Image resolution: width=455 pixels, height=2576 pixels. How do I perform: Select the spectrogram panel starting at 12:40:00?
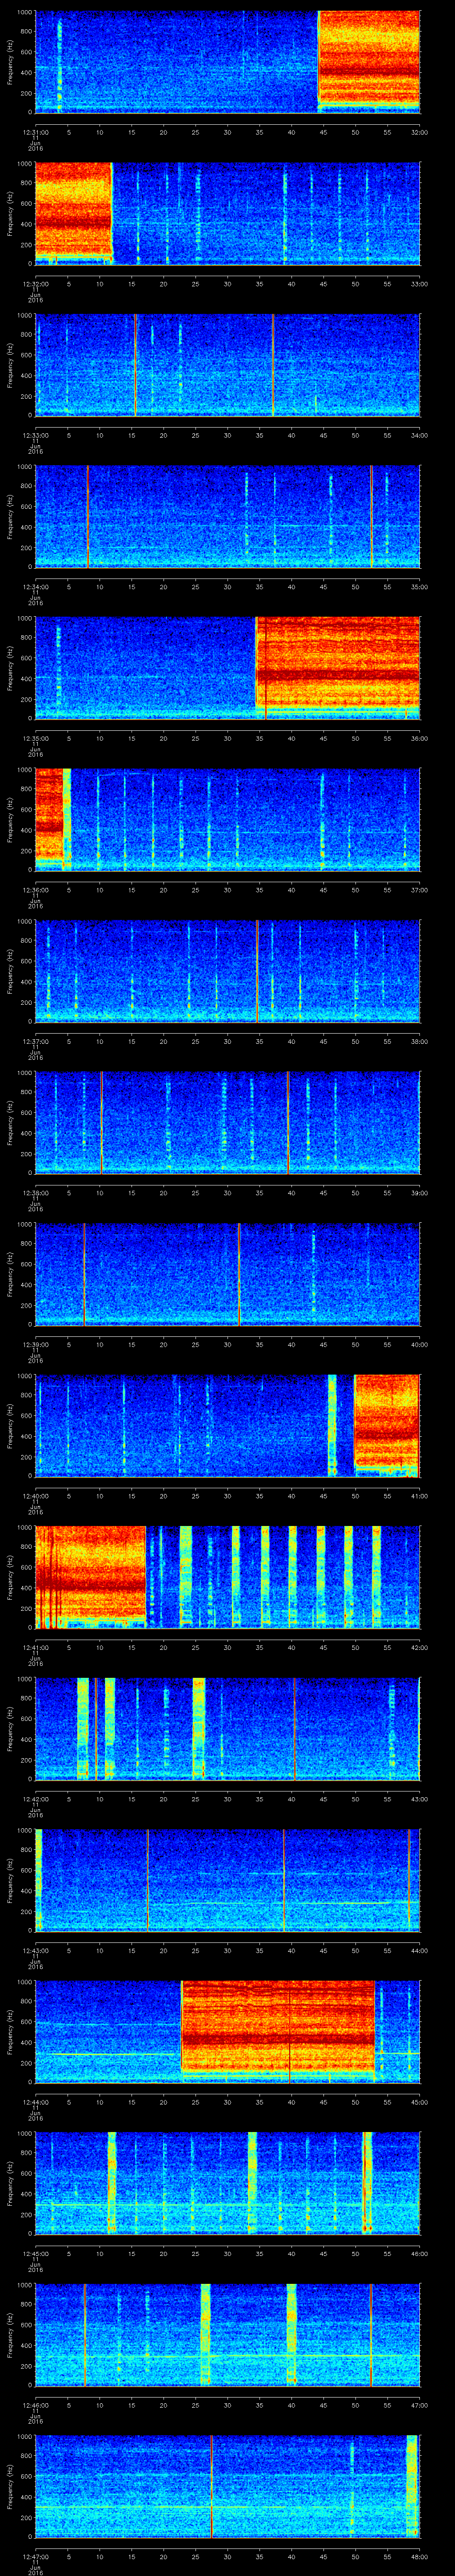(227, 1425)
